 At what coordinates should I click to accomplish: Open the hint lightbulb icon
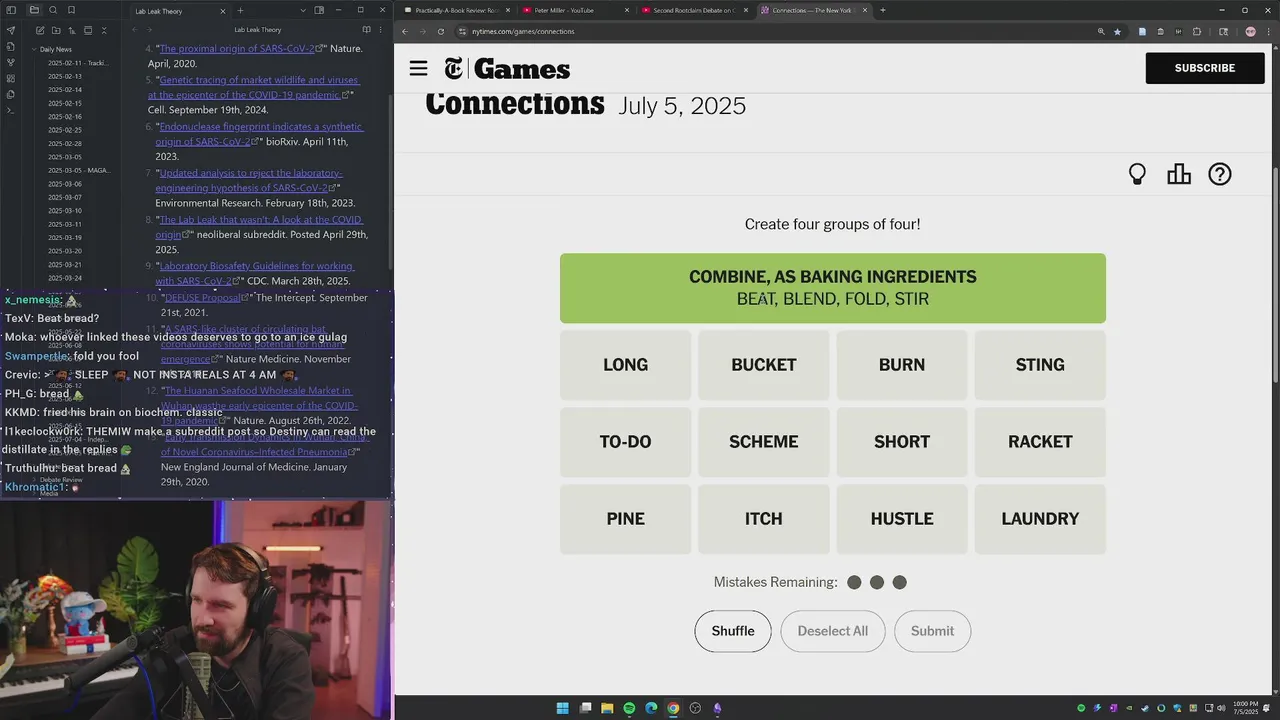pyautogui.click(x=1137, y=174)
